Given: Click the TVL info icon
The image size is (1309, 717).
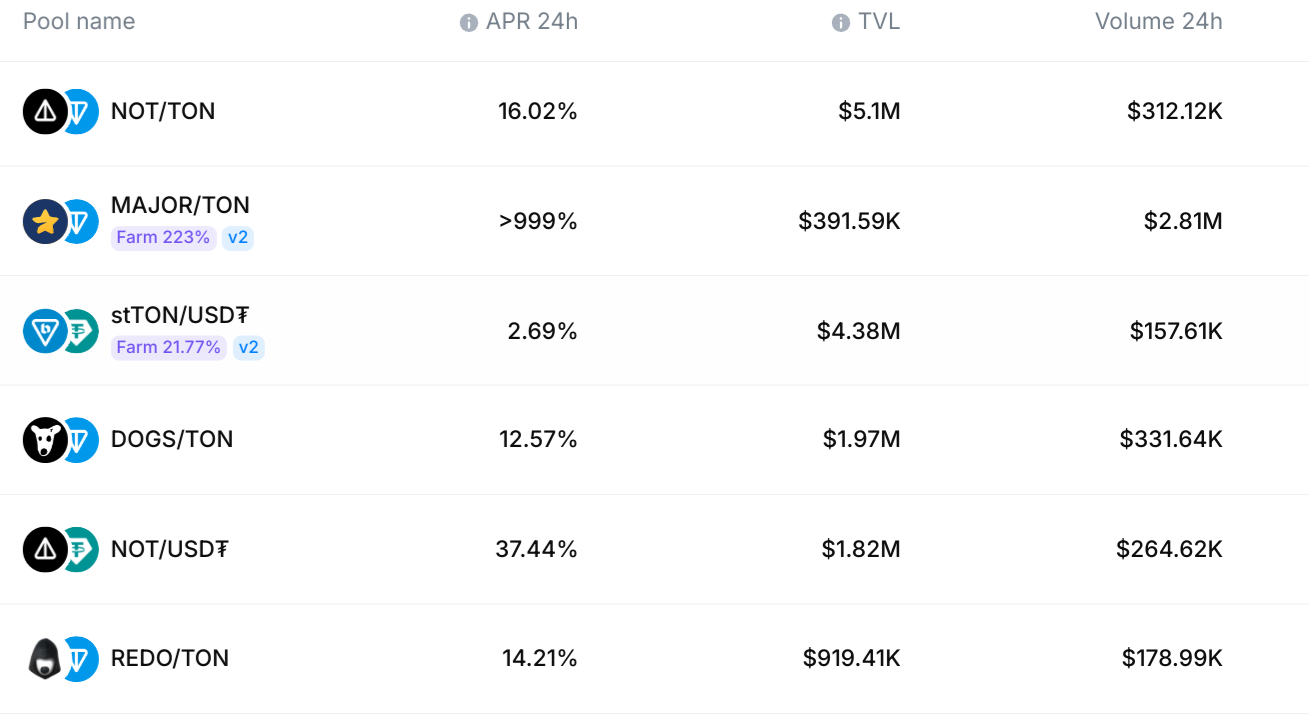Looking at the screenshot, I should [841, 23].
